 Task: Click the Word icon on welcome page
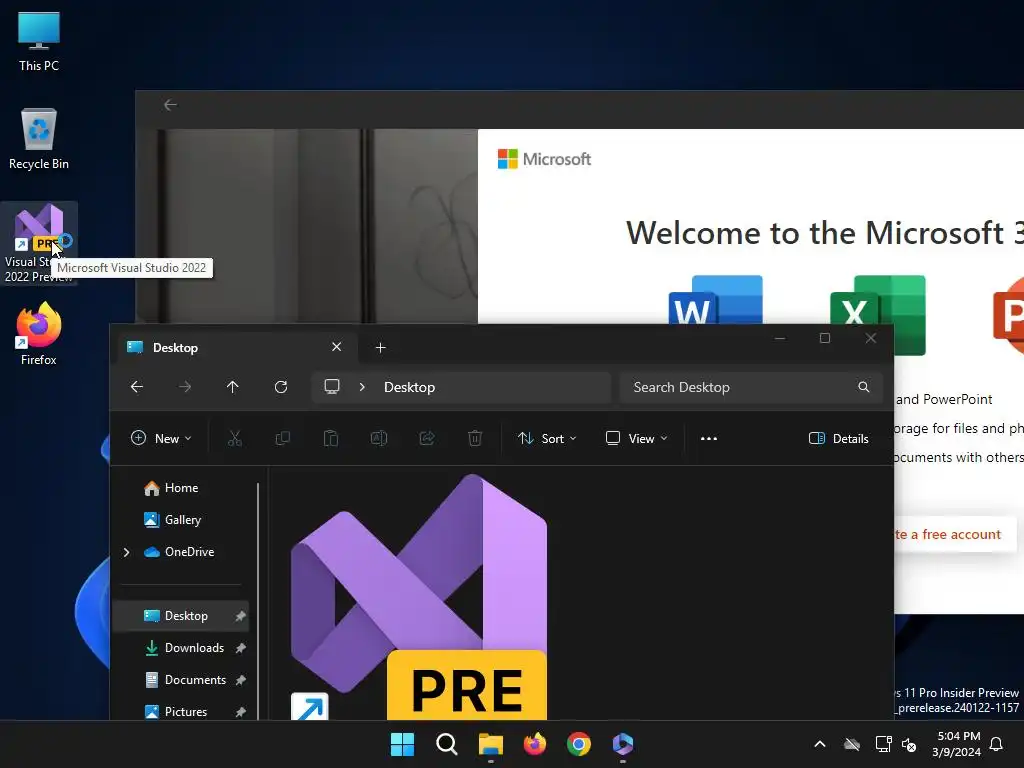[715, 300]
